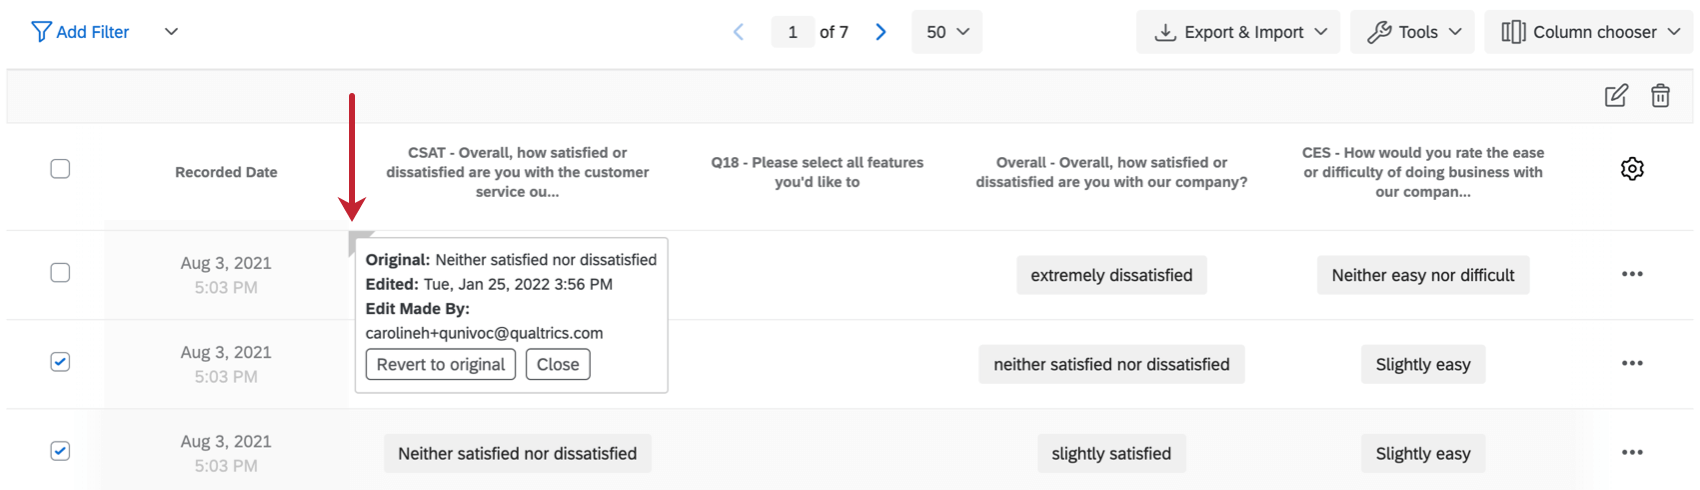Click the Add Filter funnel icon
The height and width of the screenshot is (490, 1700).
tap(41, 32)
